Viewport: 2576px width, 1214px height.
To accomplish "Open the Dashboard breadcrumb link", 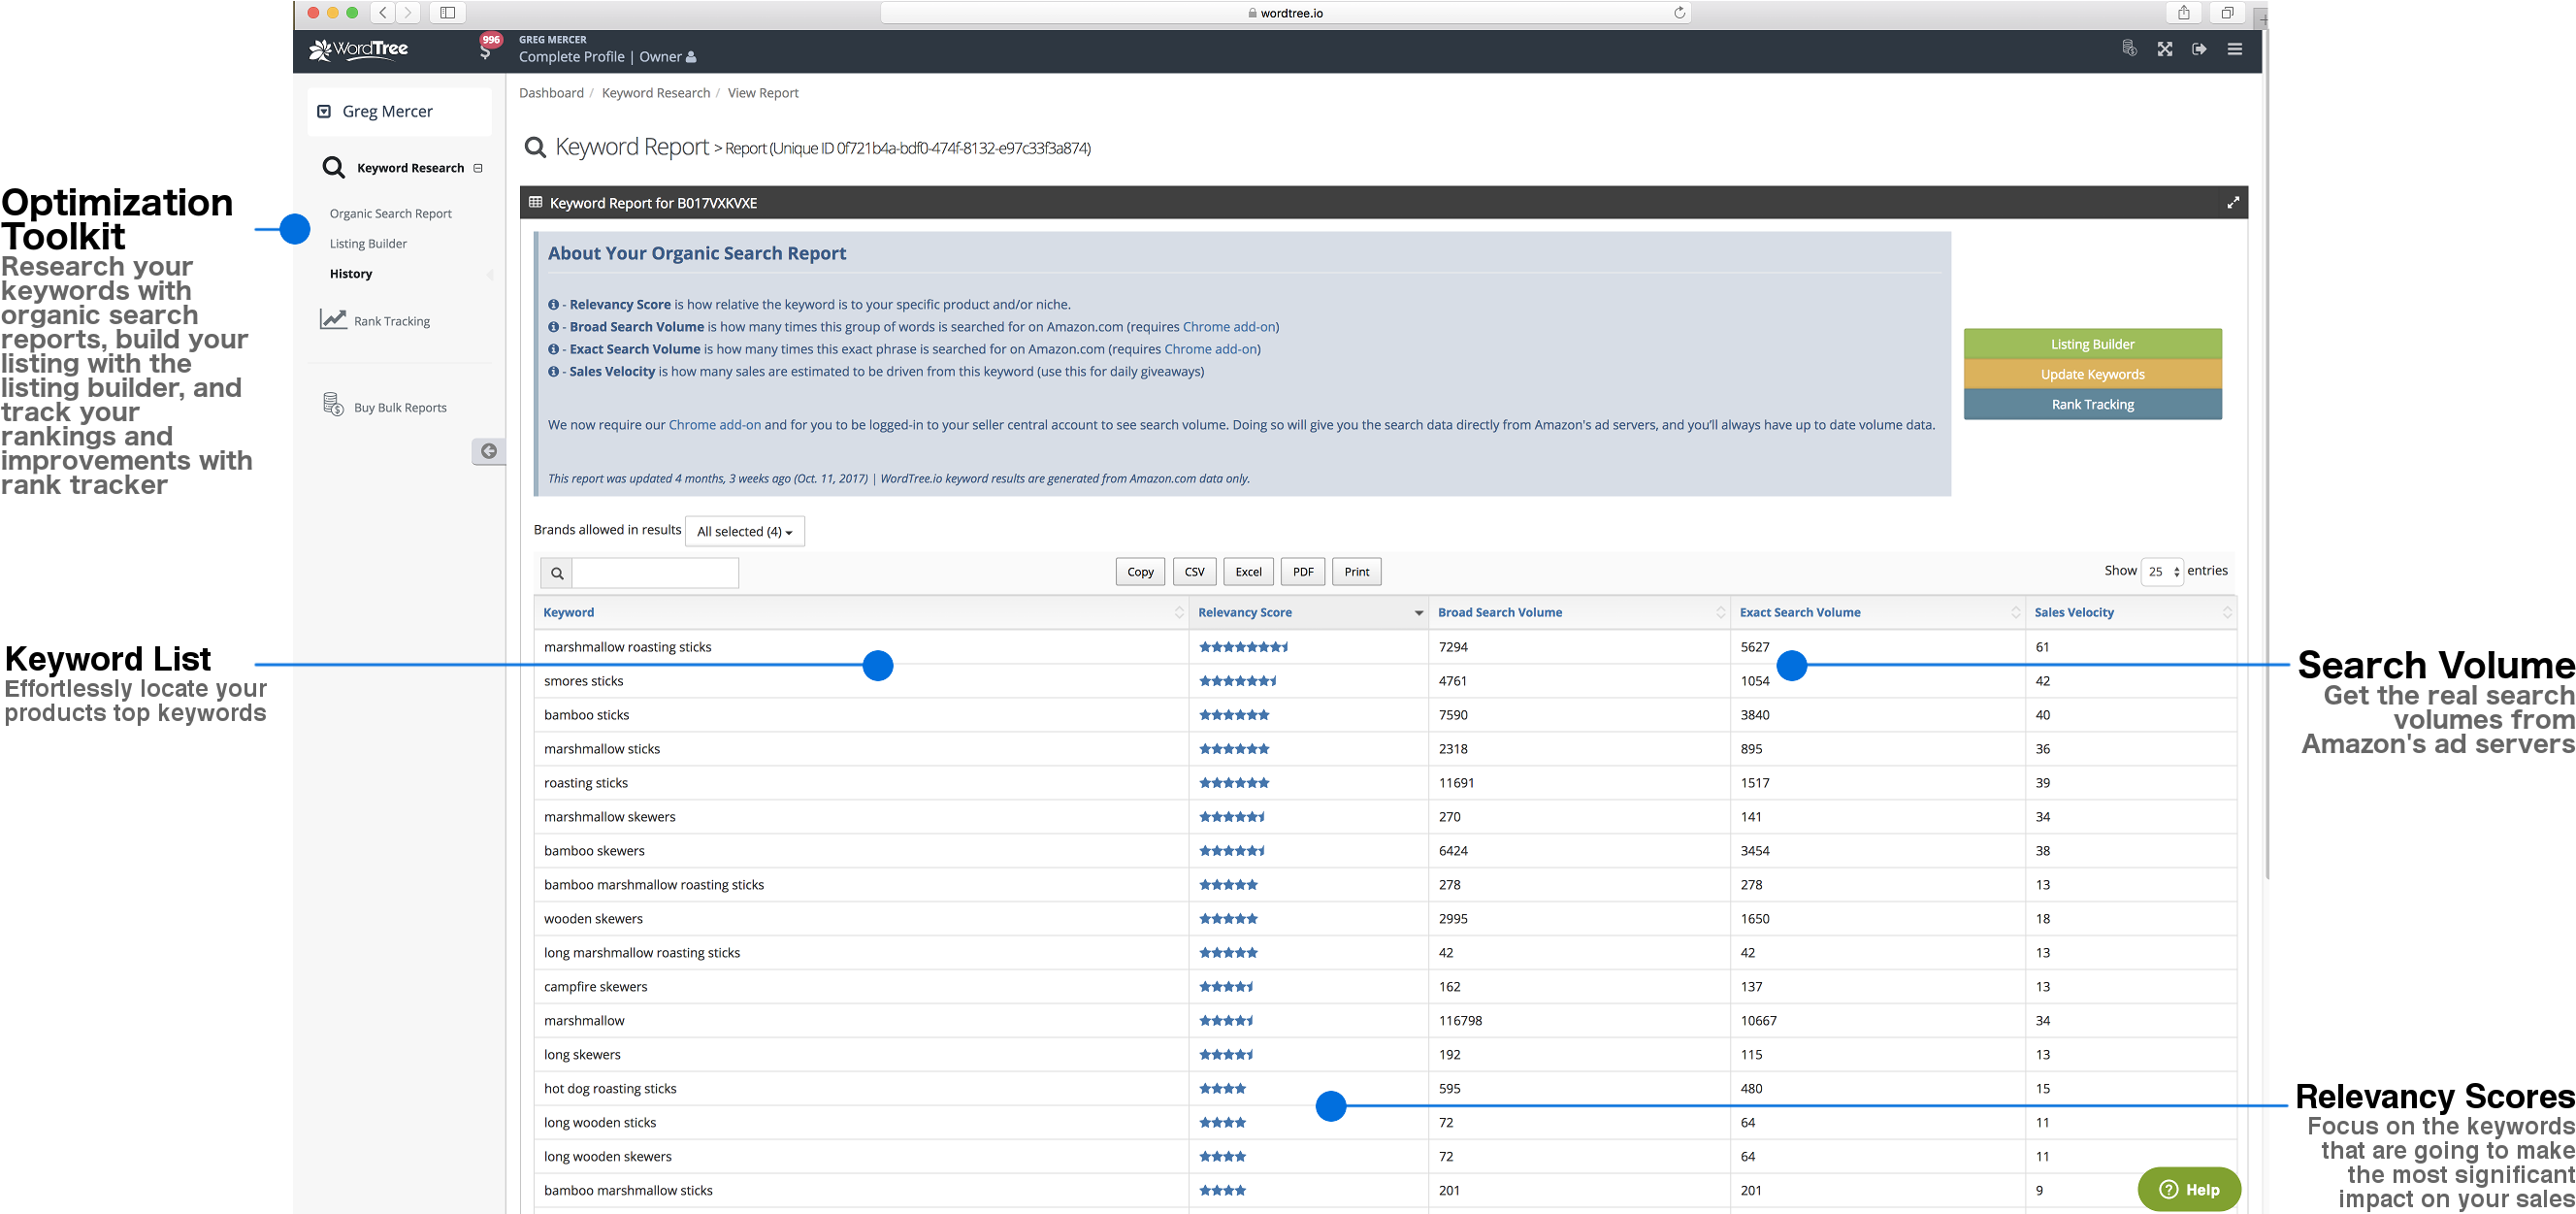I will point(551,92).
